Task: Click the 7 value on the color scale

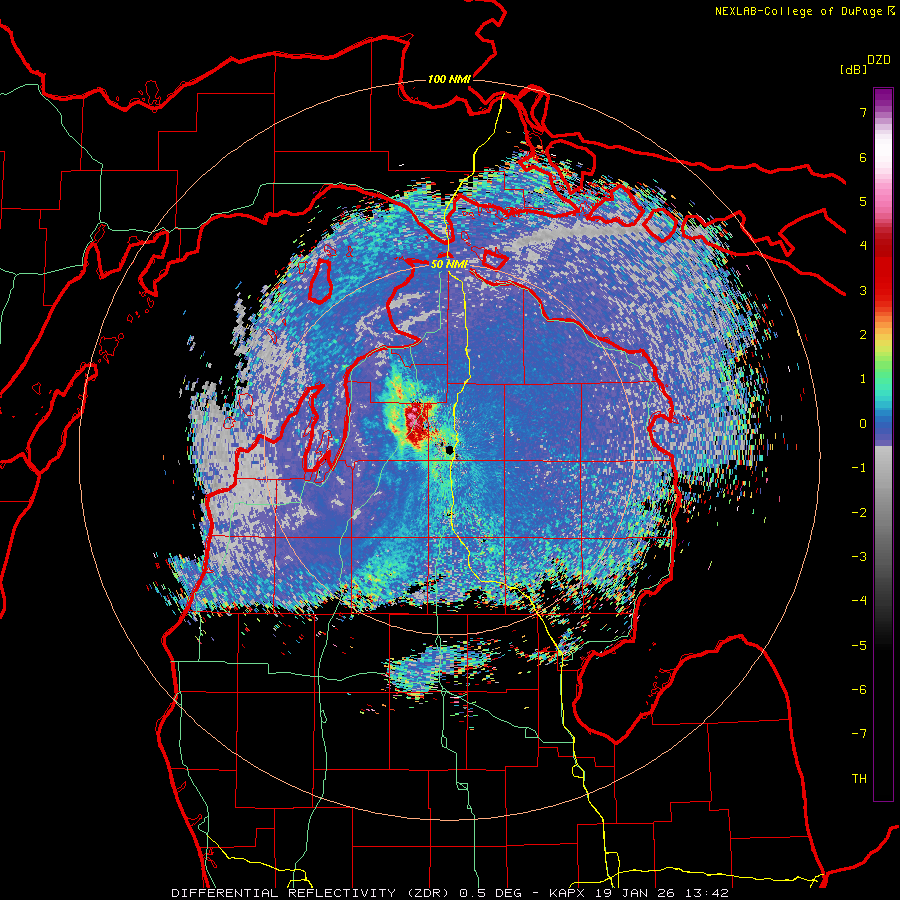Action: (x=863, y=112)
